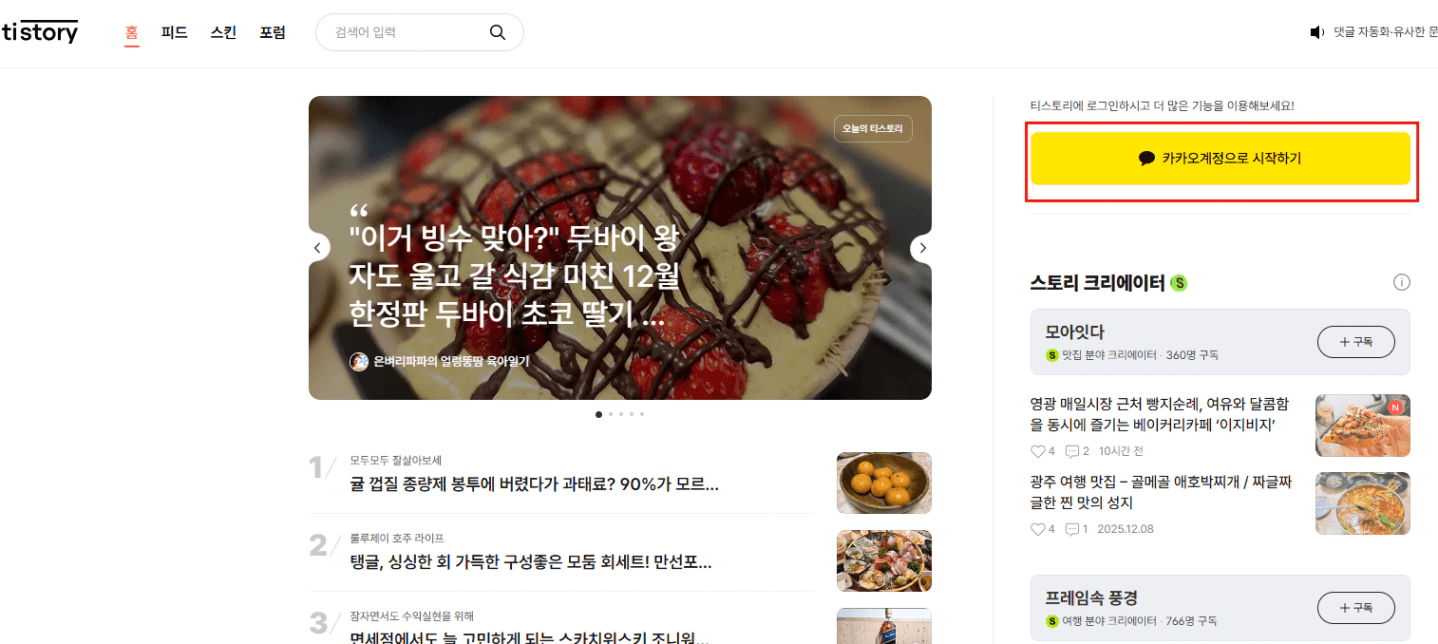The width and height of the screenshot is (1438, 644).
Task: Open the story creator info icon
Action: coord(1402,283)
